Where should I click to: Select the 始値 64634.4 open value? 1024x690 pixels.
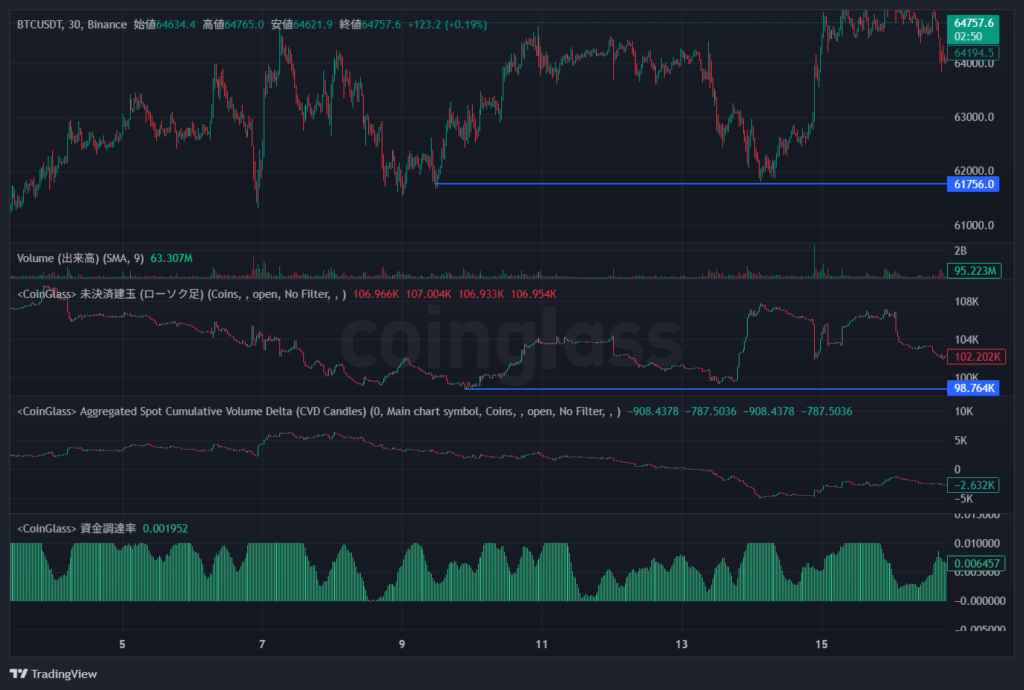pyautogui.click(x=165, y=25)
